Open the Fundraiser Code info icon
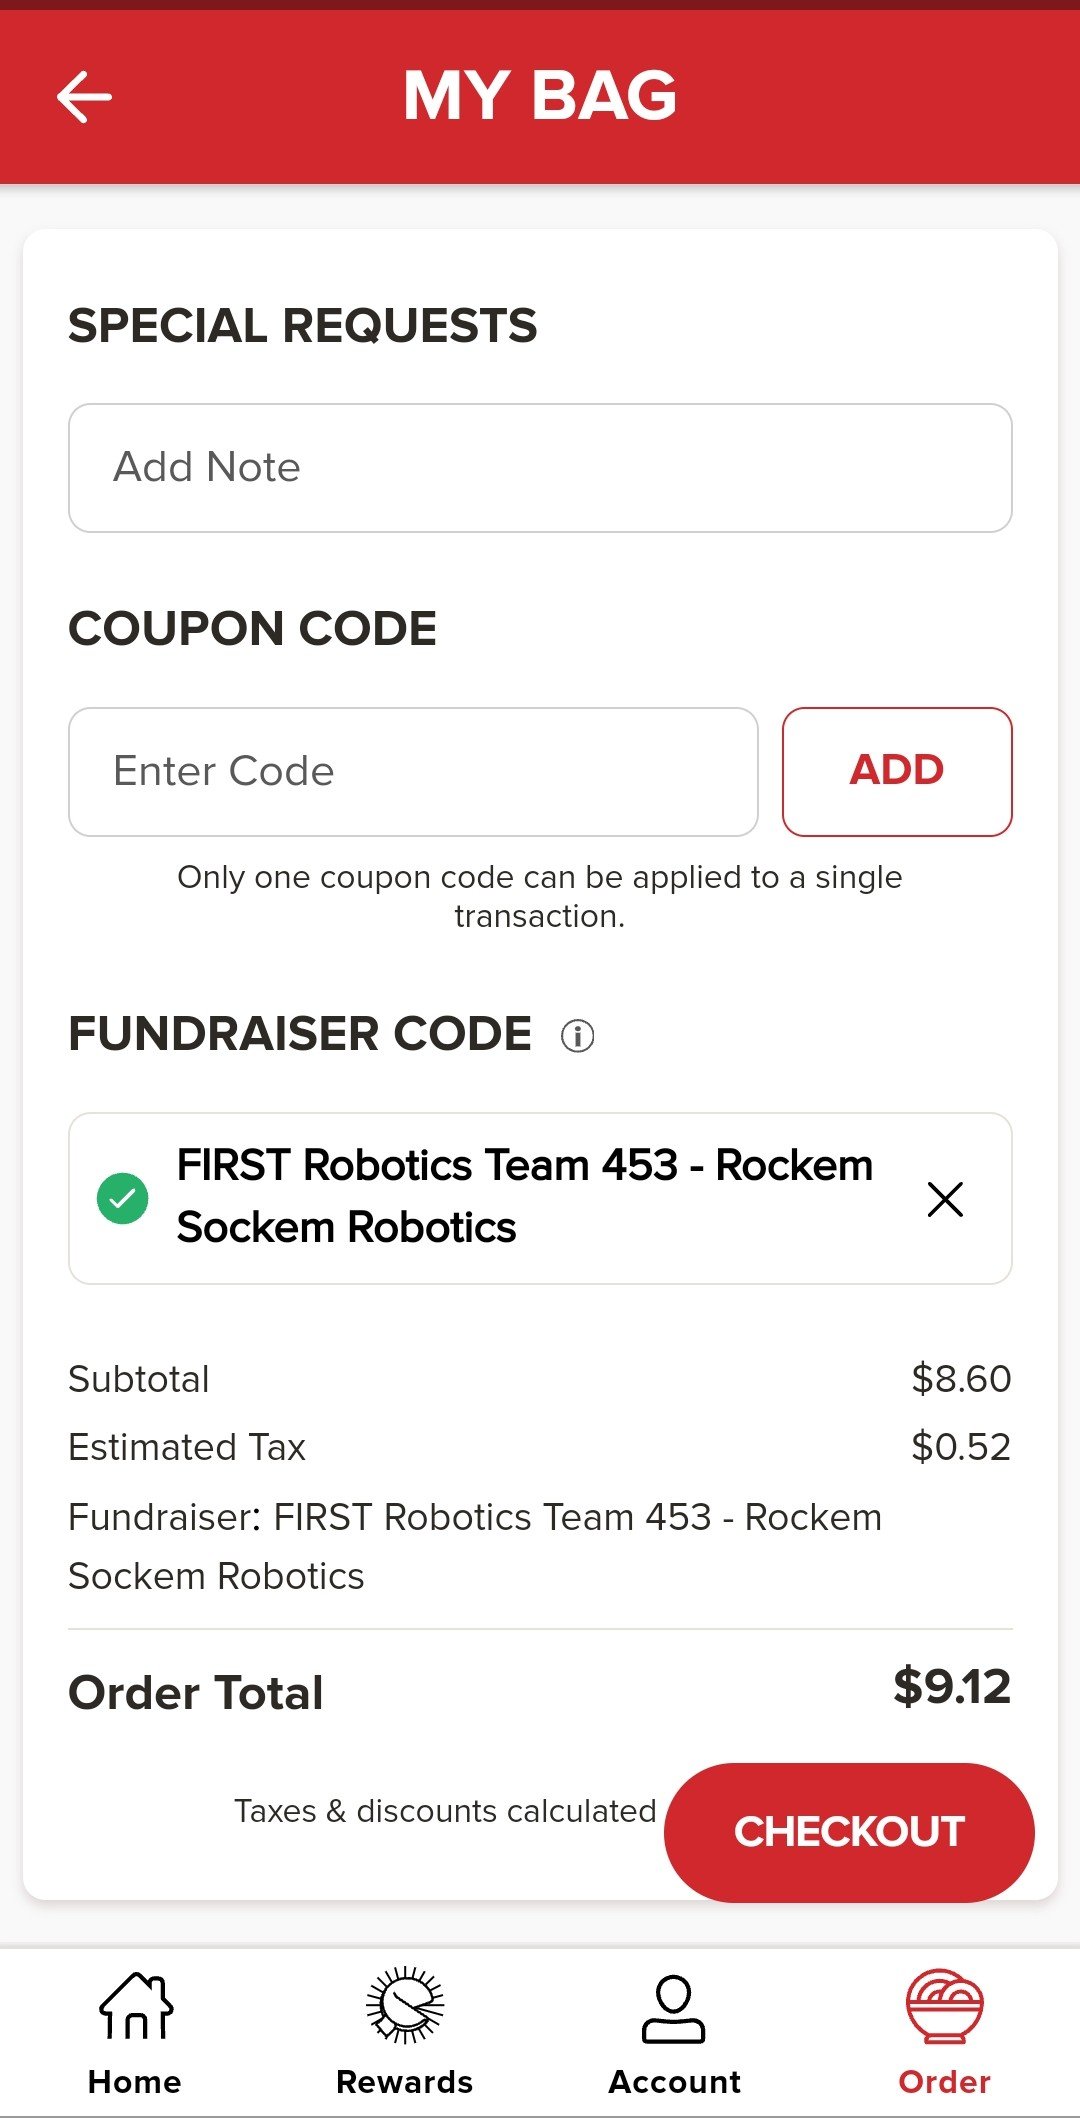The width and height of the screenshot is (1080, 2118). (577, 1035)
